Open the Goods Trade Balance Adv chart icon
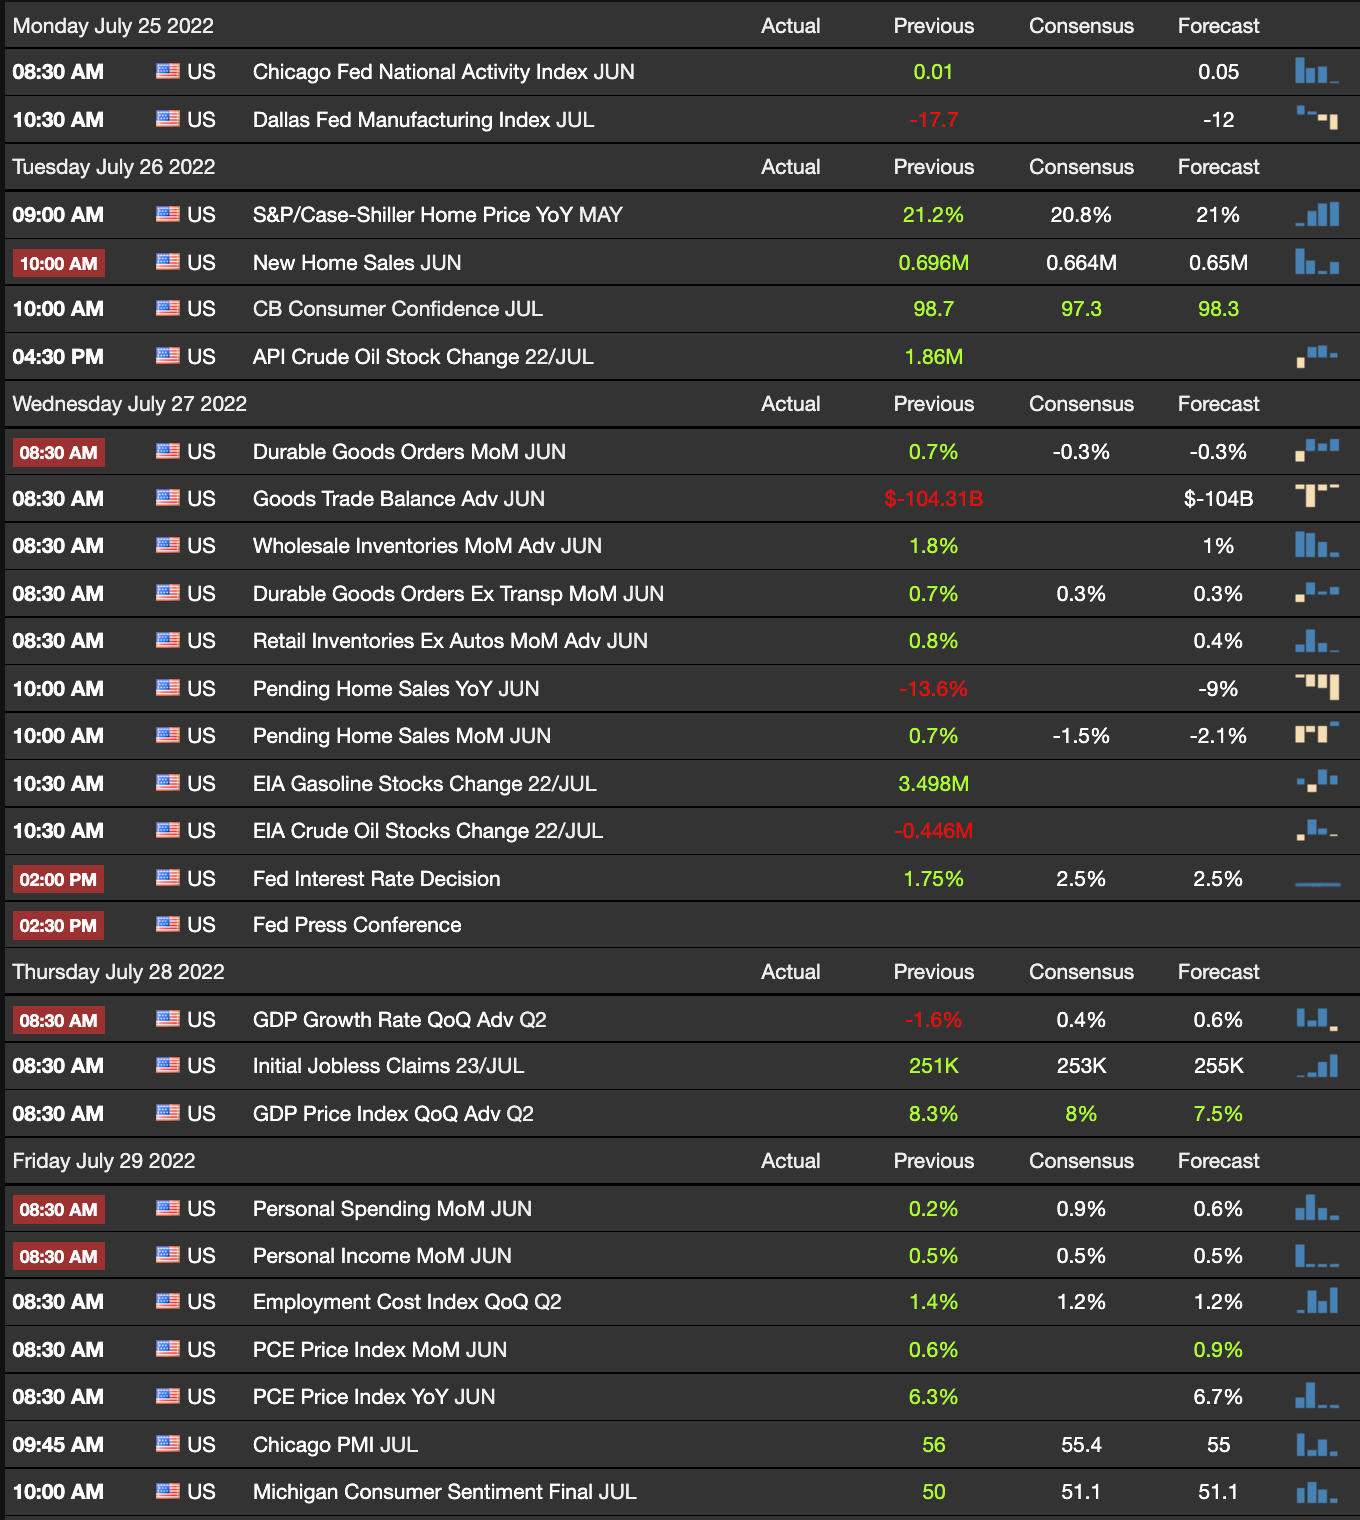This screenshot has height=1520, width=1360. click(x=1317, y=497)
